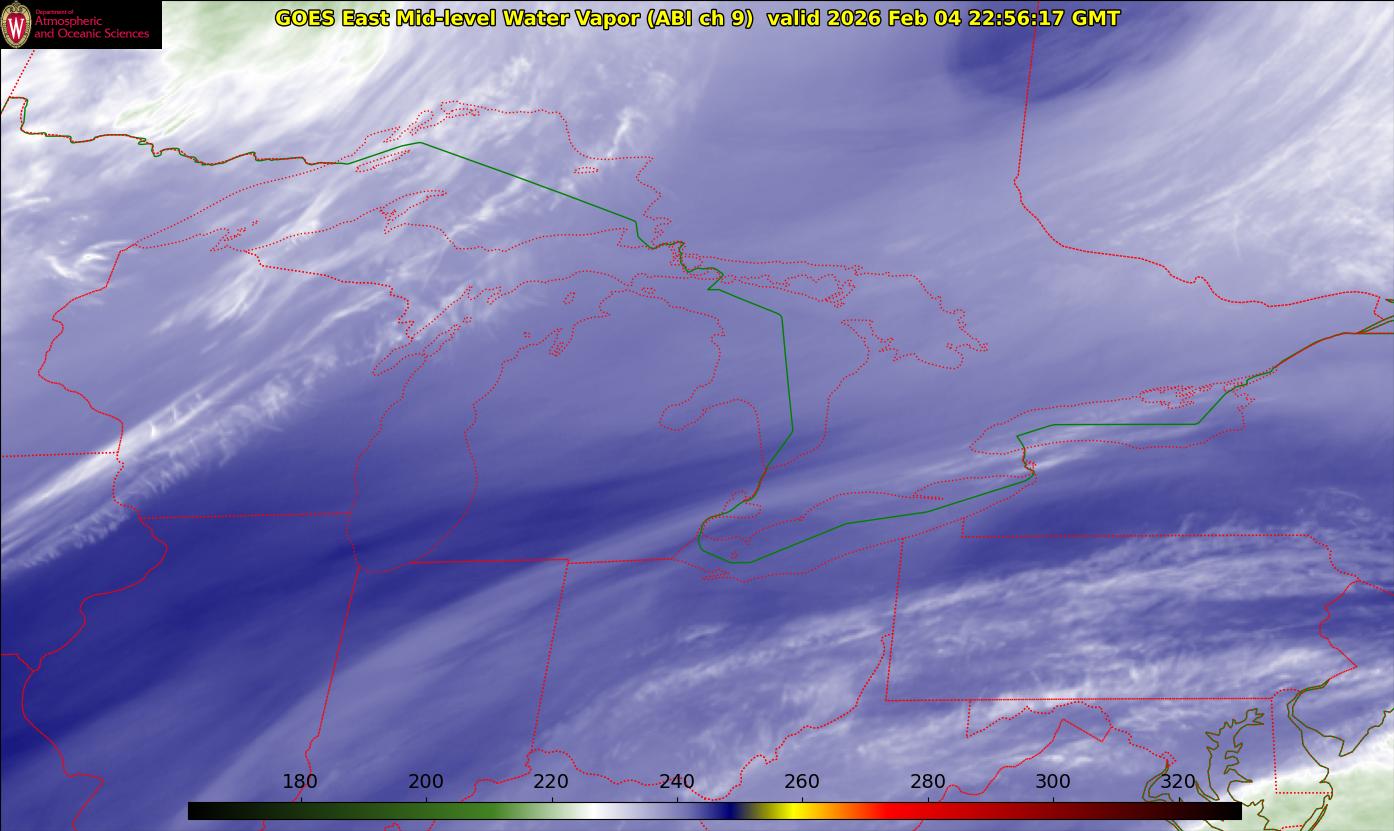The image size is (1394, 831).
Task: Click the 200 tick label on colorbar
Action: (x=426, y=782)
